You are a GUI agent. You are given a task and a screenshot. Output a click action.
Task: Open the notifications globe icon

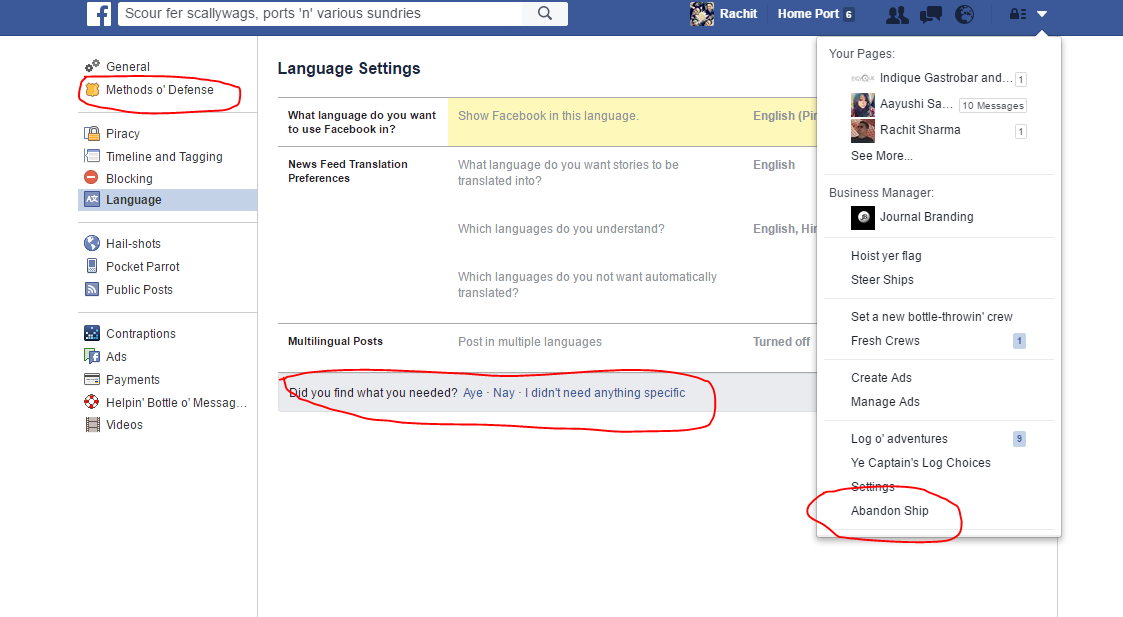(965, 14)
